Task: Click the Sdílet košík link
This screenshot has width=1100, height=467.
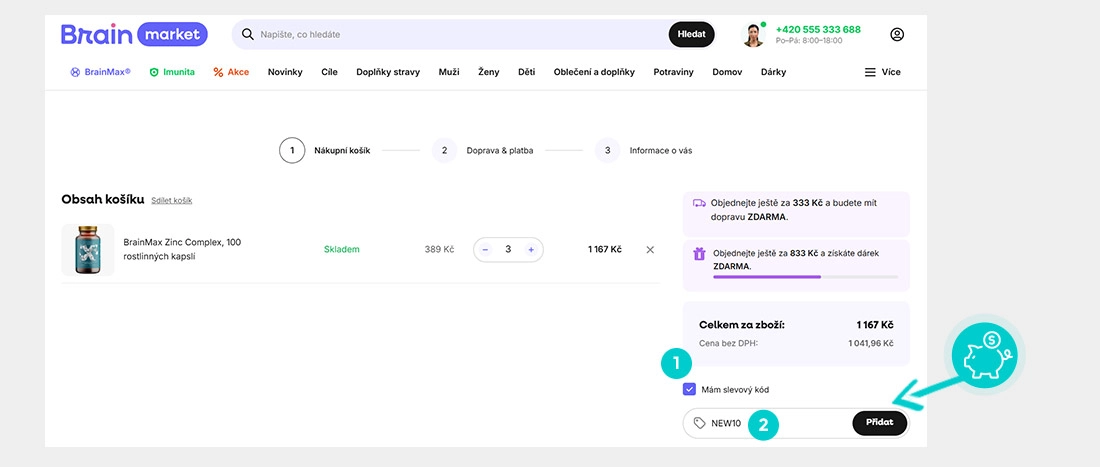Action: [172, 201]
